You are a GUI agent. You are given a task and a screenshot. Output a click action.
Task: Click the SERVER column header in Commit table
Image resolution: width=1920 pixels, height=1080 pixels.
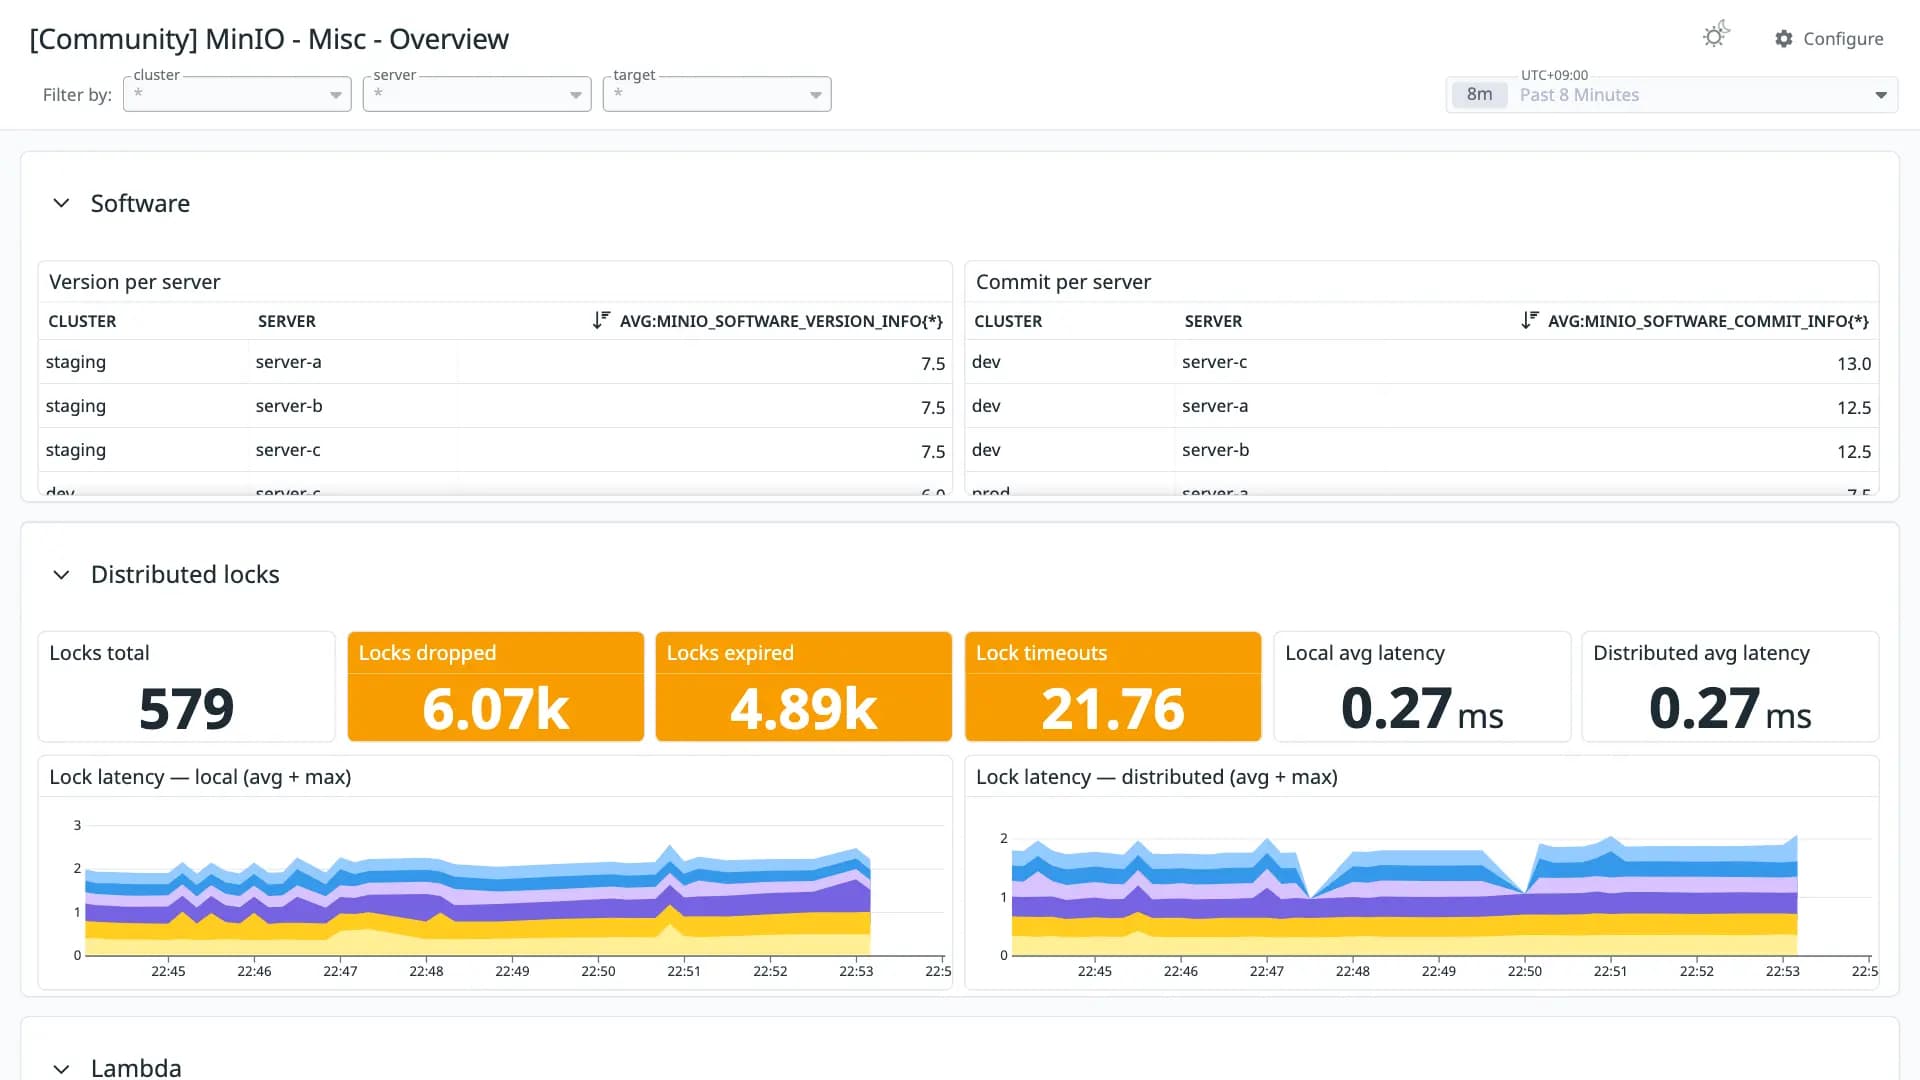(x=1213, y=321)
